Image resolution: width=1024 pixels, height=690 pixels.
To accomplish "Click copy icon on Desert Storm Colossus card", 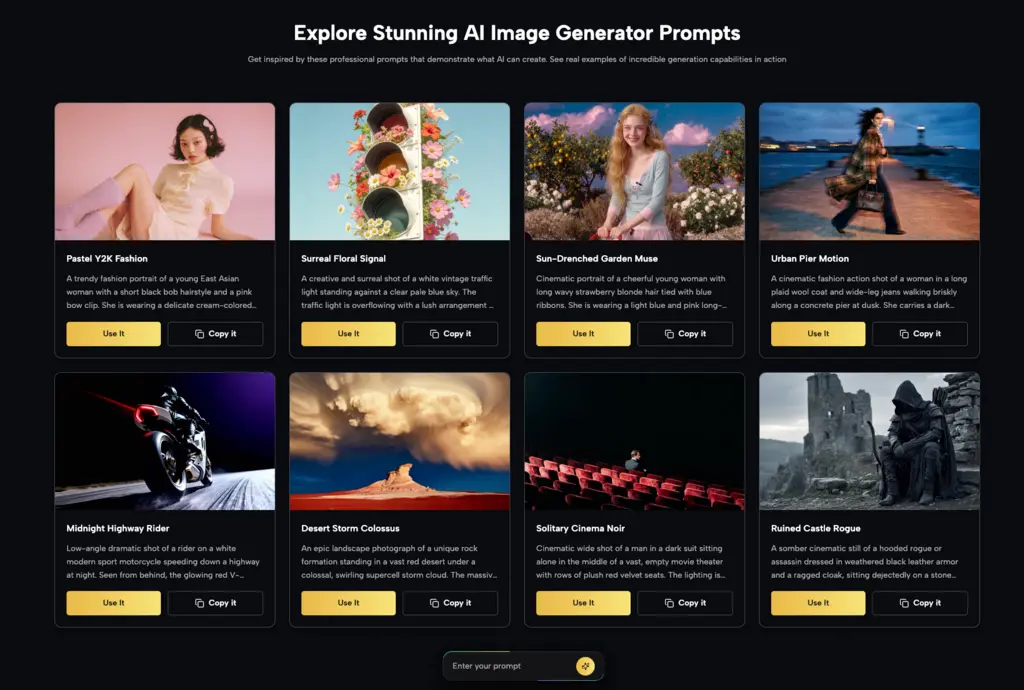I will pyautogui.click(x=434, y=603).
